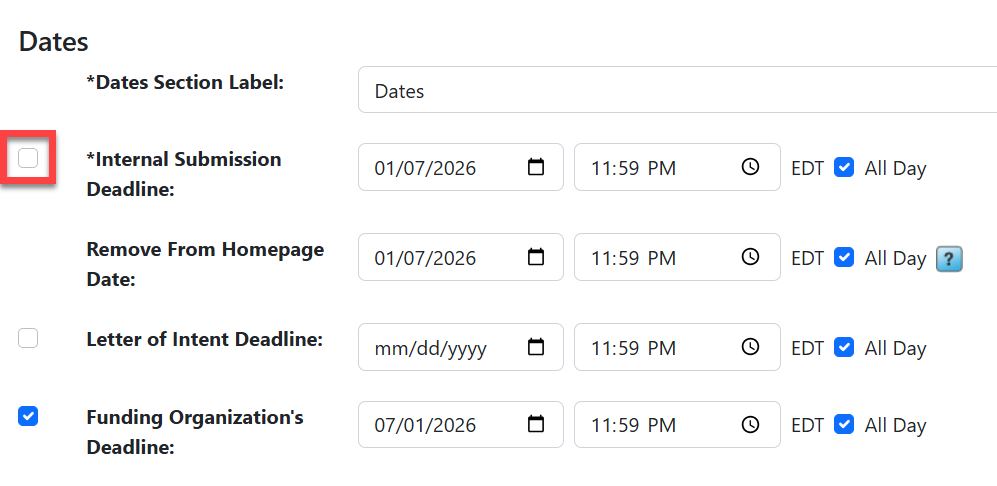Screen dimensions: 997x486
Task: Click the Internal Submission Deadline date 01/07/2026
Action: pos(425,169)
